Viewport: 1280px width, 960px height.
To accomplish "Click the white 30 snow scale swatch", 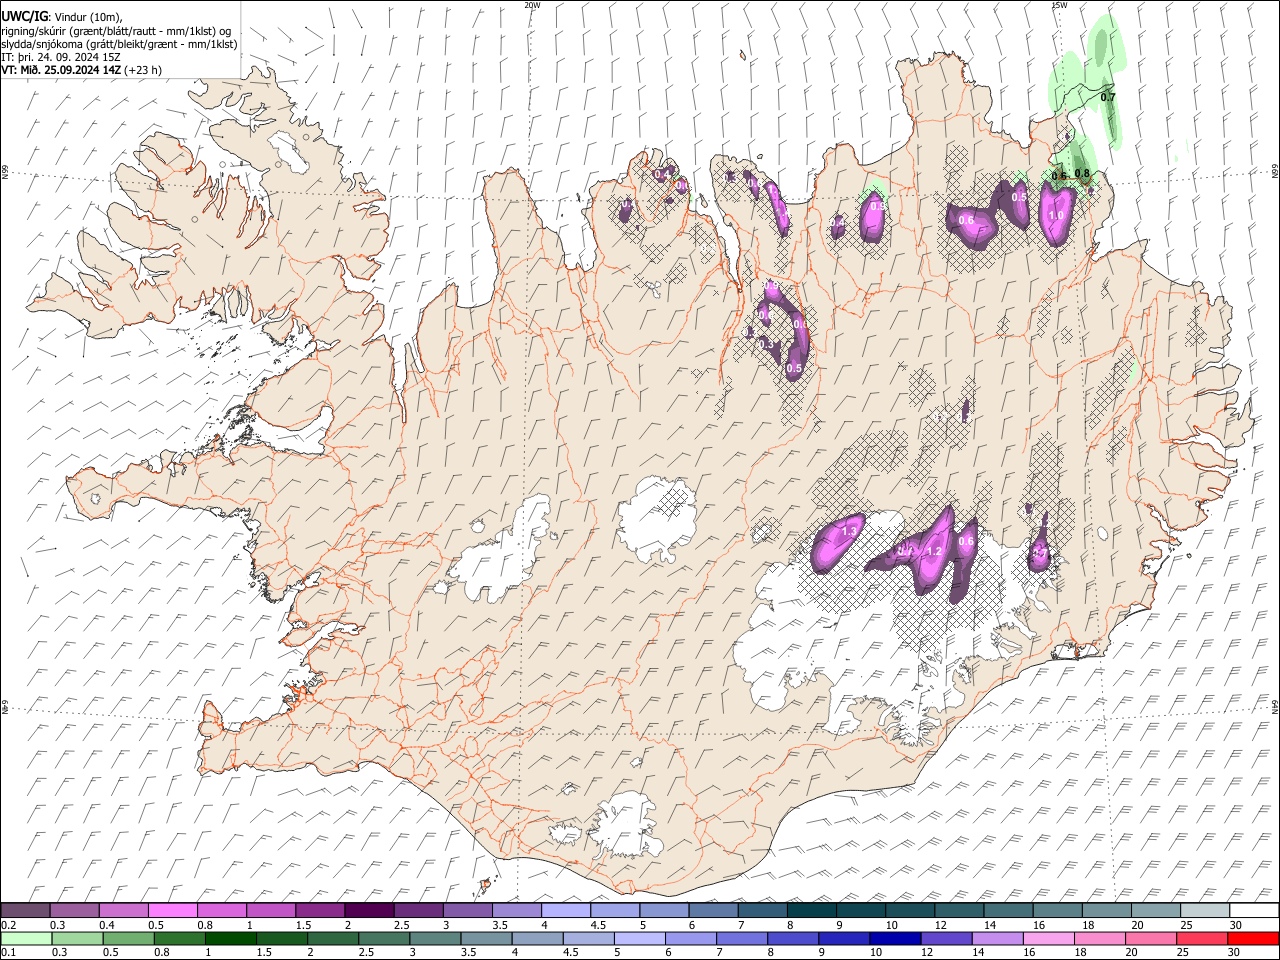I will (x=1254, y=910).
